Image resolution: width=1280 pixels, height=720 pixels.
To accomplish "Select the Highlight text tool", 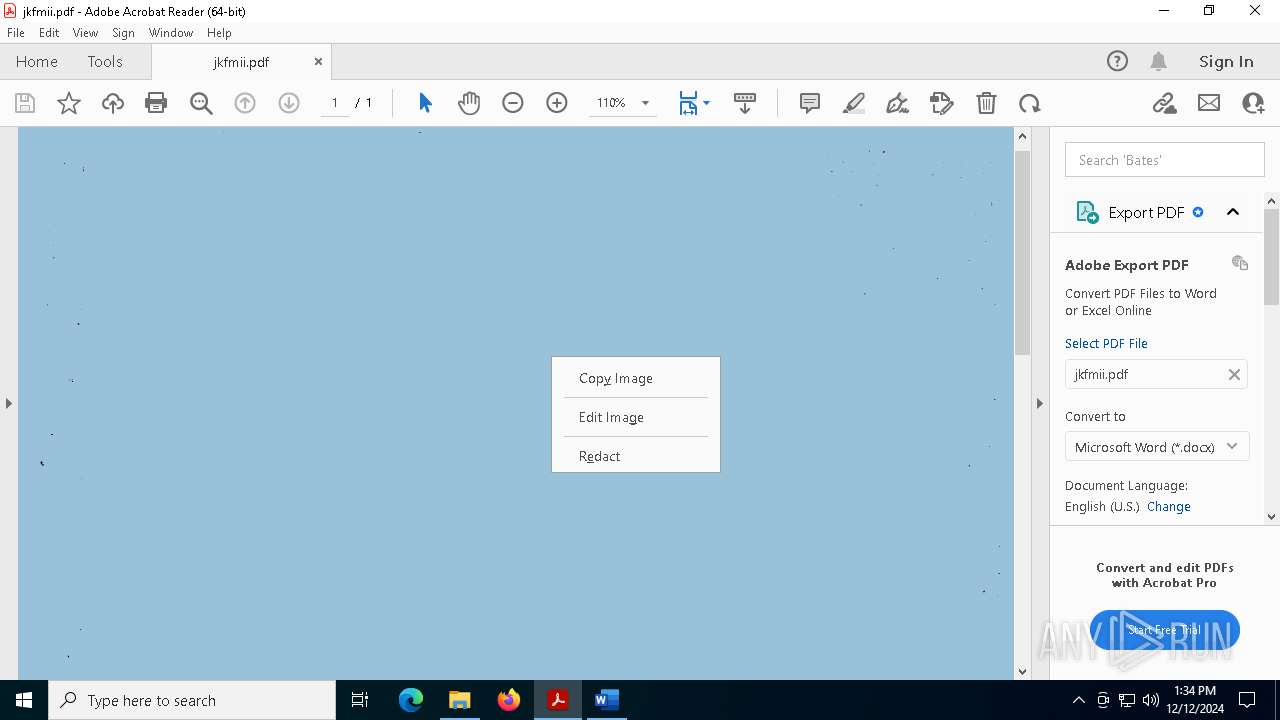I will coord(854,103).
